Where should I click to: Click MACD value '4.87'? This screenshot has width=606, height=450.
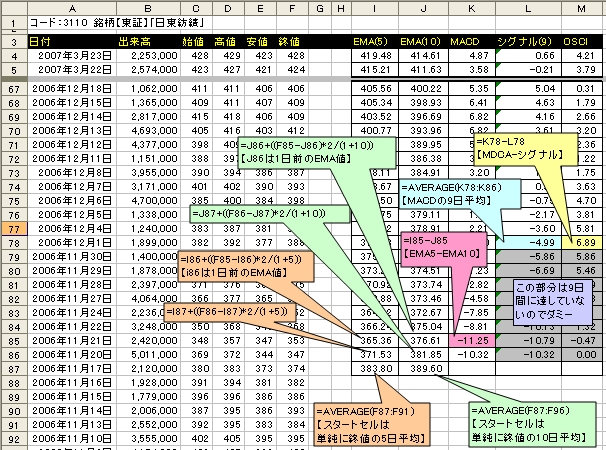[472, 56]
